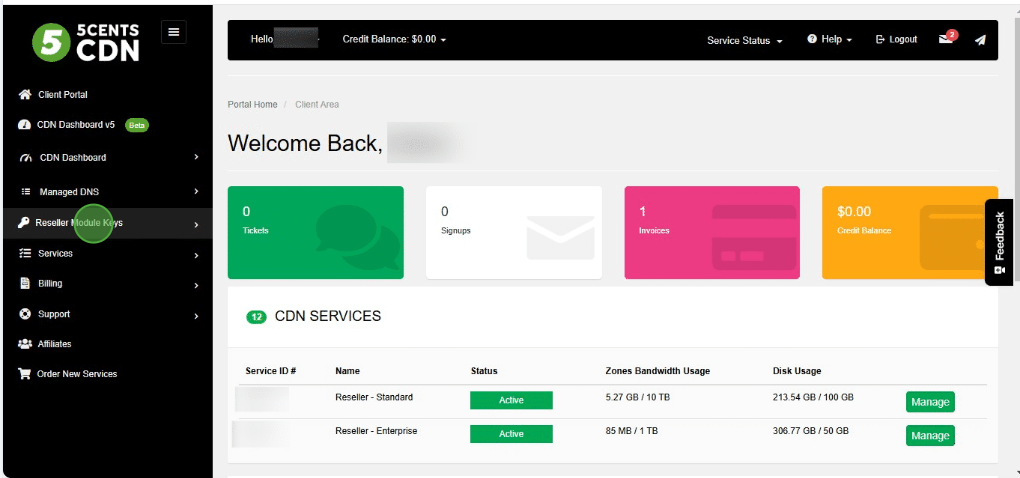Screen dimensions: 1020x478
Task: Expand the Billing submenu chevron
Action: (196, 285)
